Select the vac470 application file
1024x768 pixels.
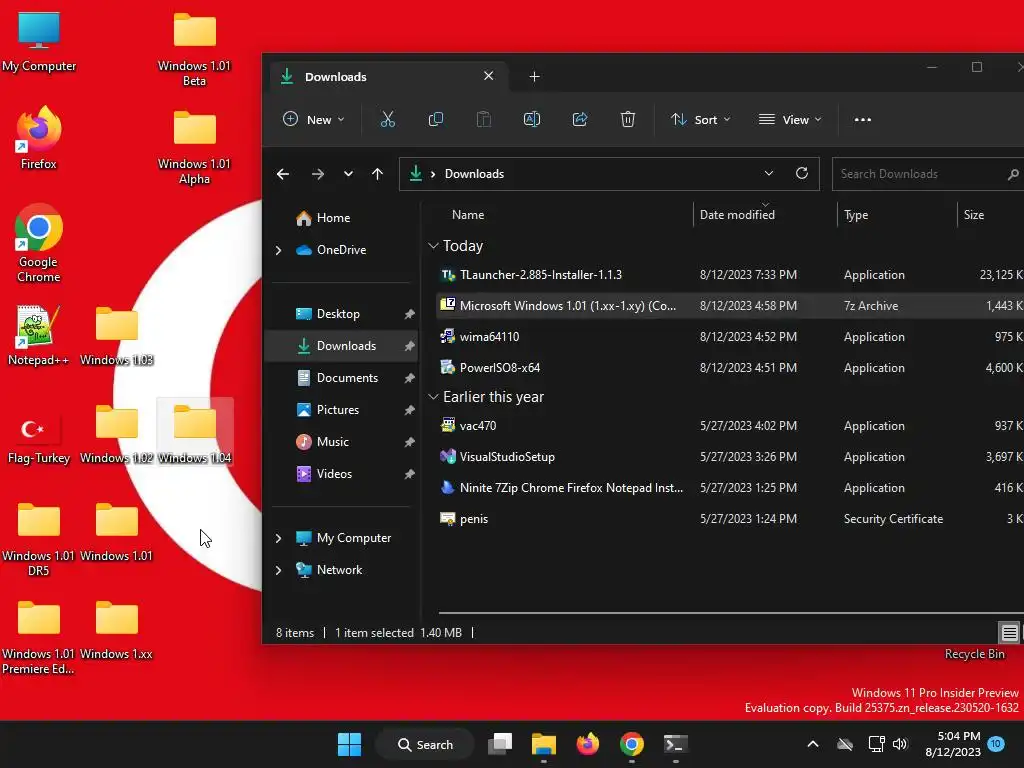[729, 426]
